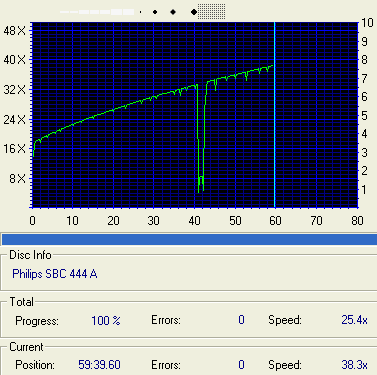Click the 24X label on the speed axis
This screenshot has height=375, width=377.
tap(14, 119)
